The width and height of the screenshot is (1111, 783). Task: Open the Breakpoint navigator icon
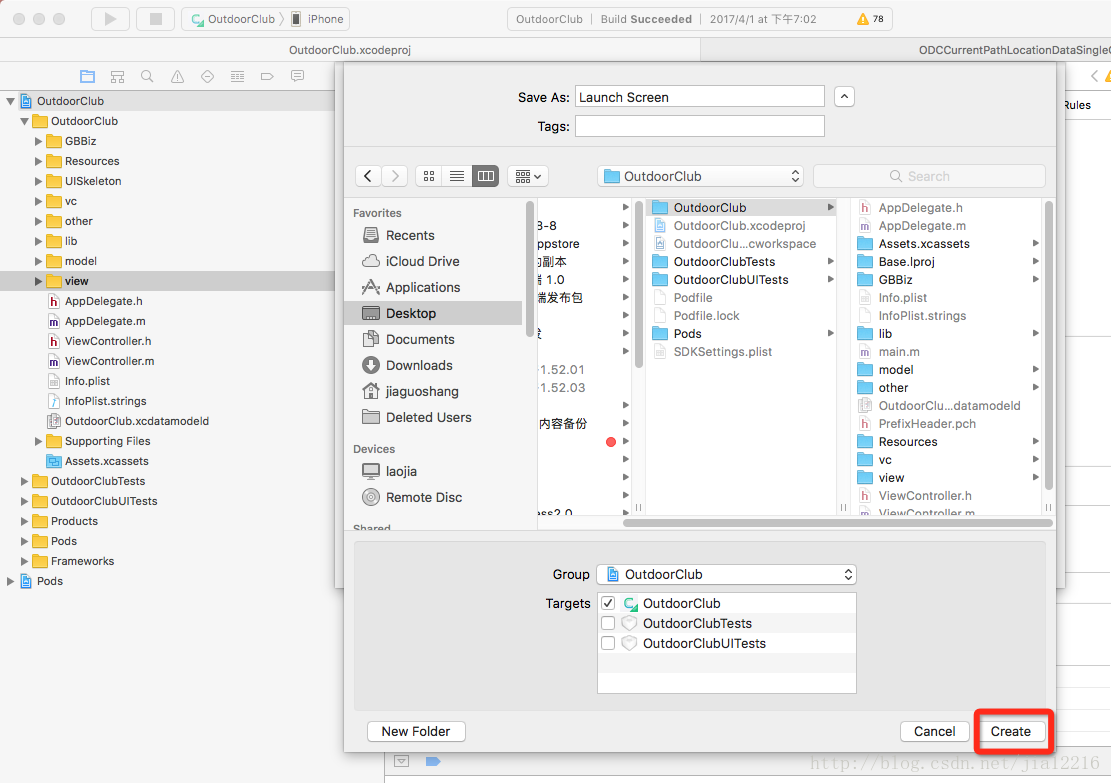click(x=267, y=77)
